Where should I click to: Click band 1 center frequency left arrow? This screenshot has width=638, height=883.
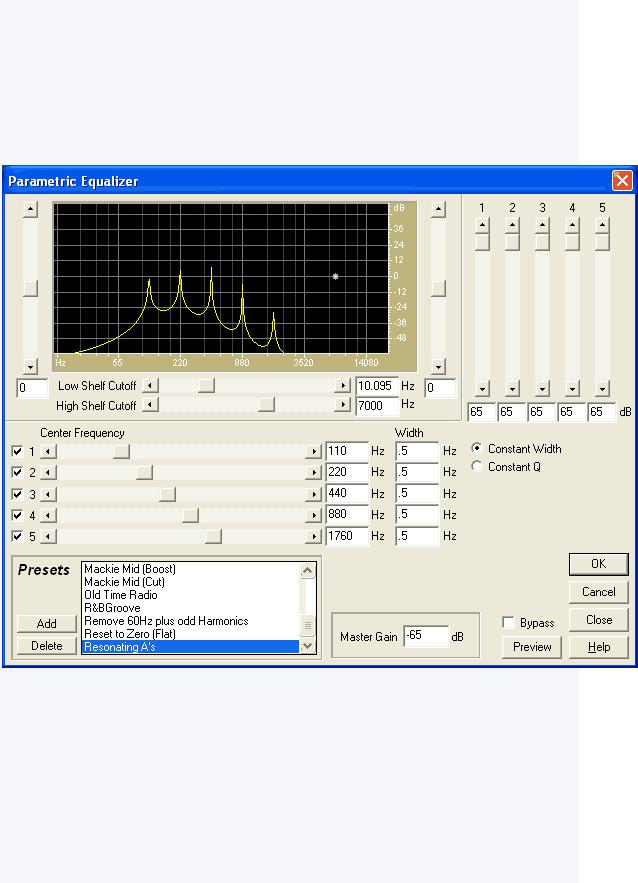point(49,452)
